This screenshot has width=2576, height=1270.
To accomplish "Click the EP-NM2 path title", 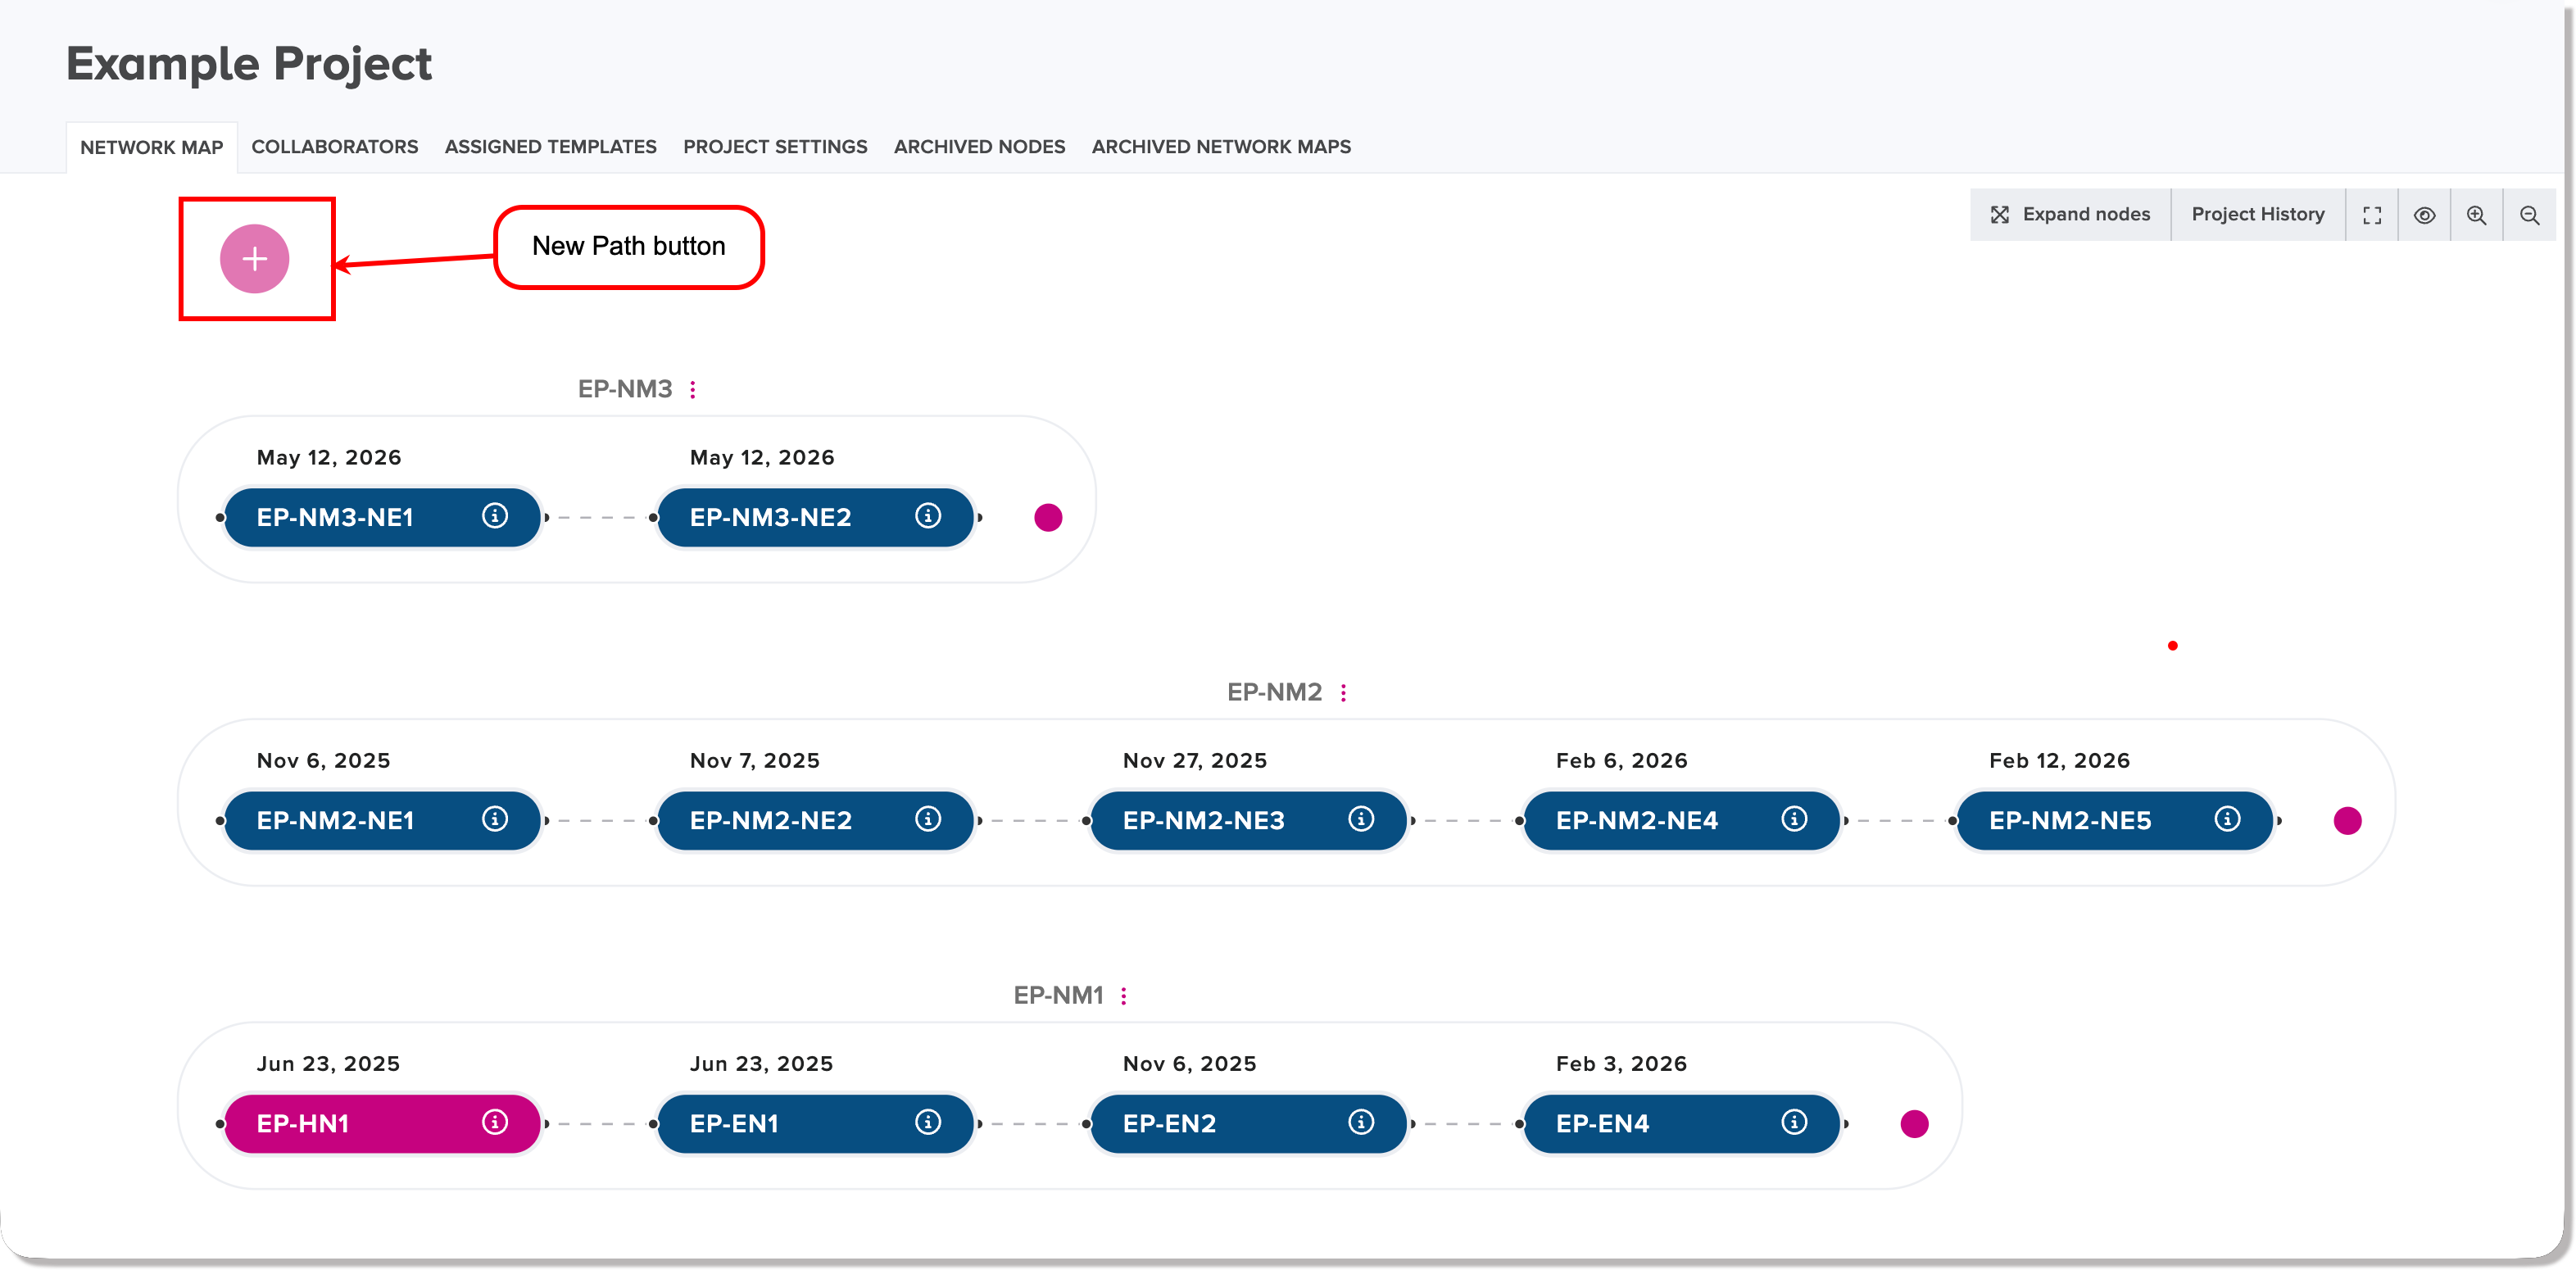I will click(x=1274, y=692).
